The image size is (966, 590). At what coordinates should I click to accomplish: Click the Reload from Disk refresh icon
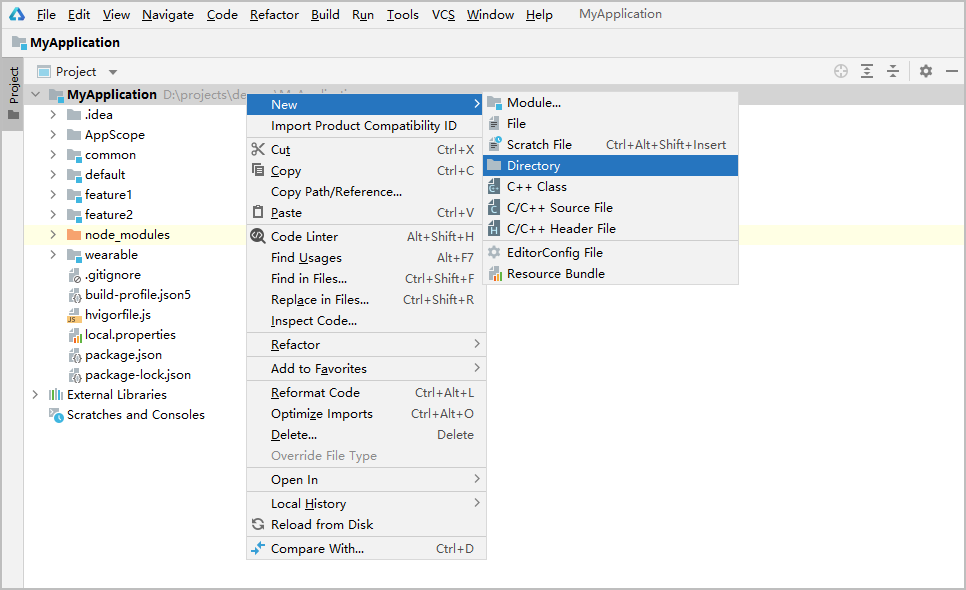(x=258, y=524)
